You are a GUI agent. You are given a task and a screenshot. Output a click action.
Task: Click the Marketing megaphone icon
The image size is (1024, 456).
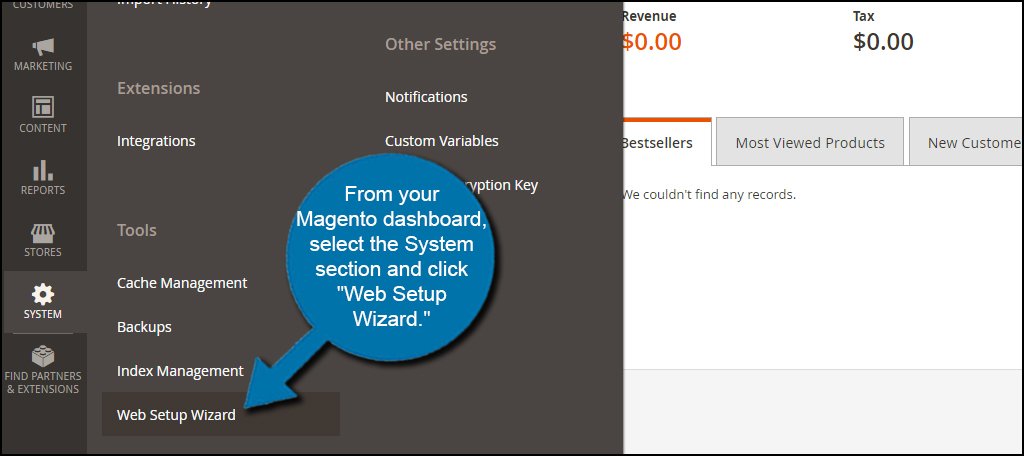click(x=43, y=46)
